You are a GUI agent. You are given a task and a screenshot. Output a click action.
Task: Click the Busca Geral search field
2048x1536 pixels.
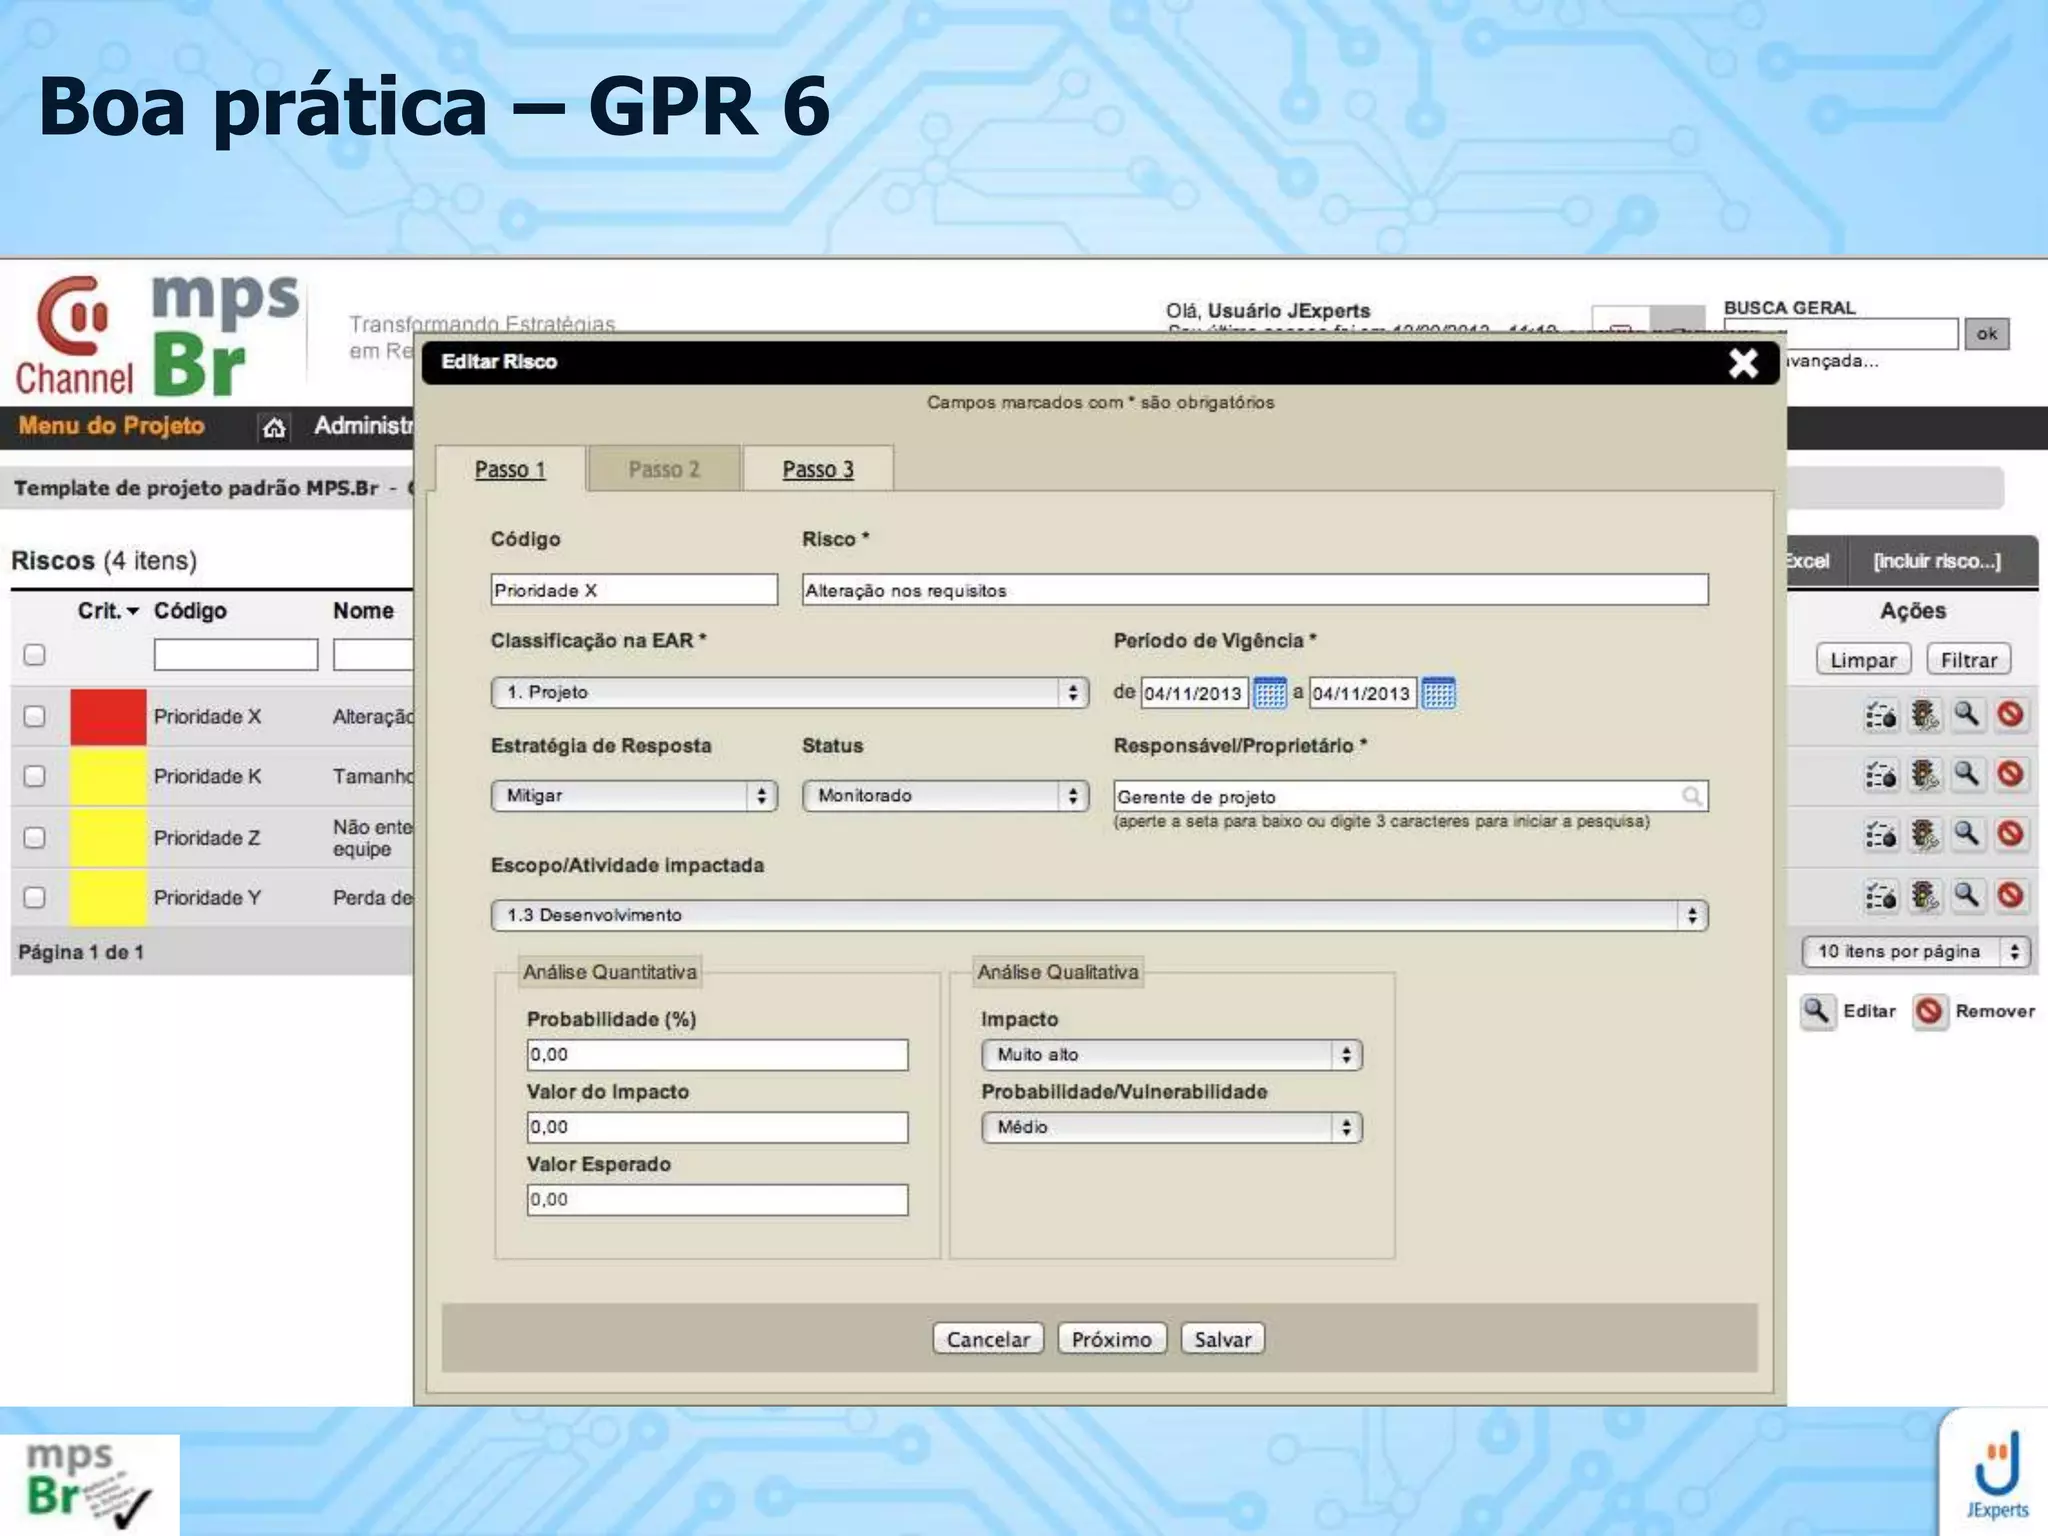click(x=1840, y=334)
